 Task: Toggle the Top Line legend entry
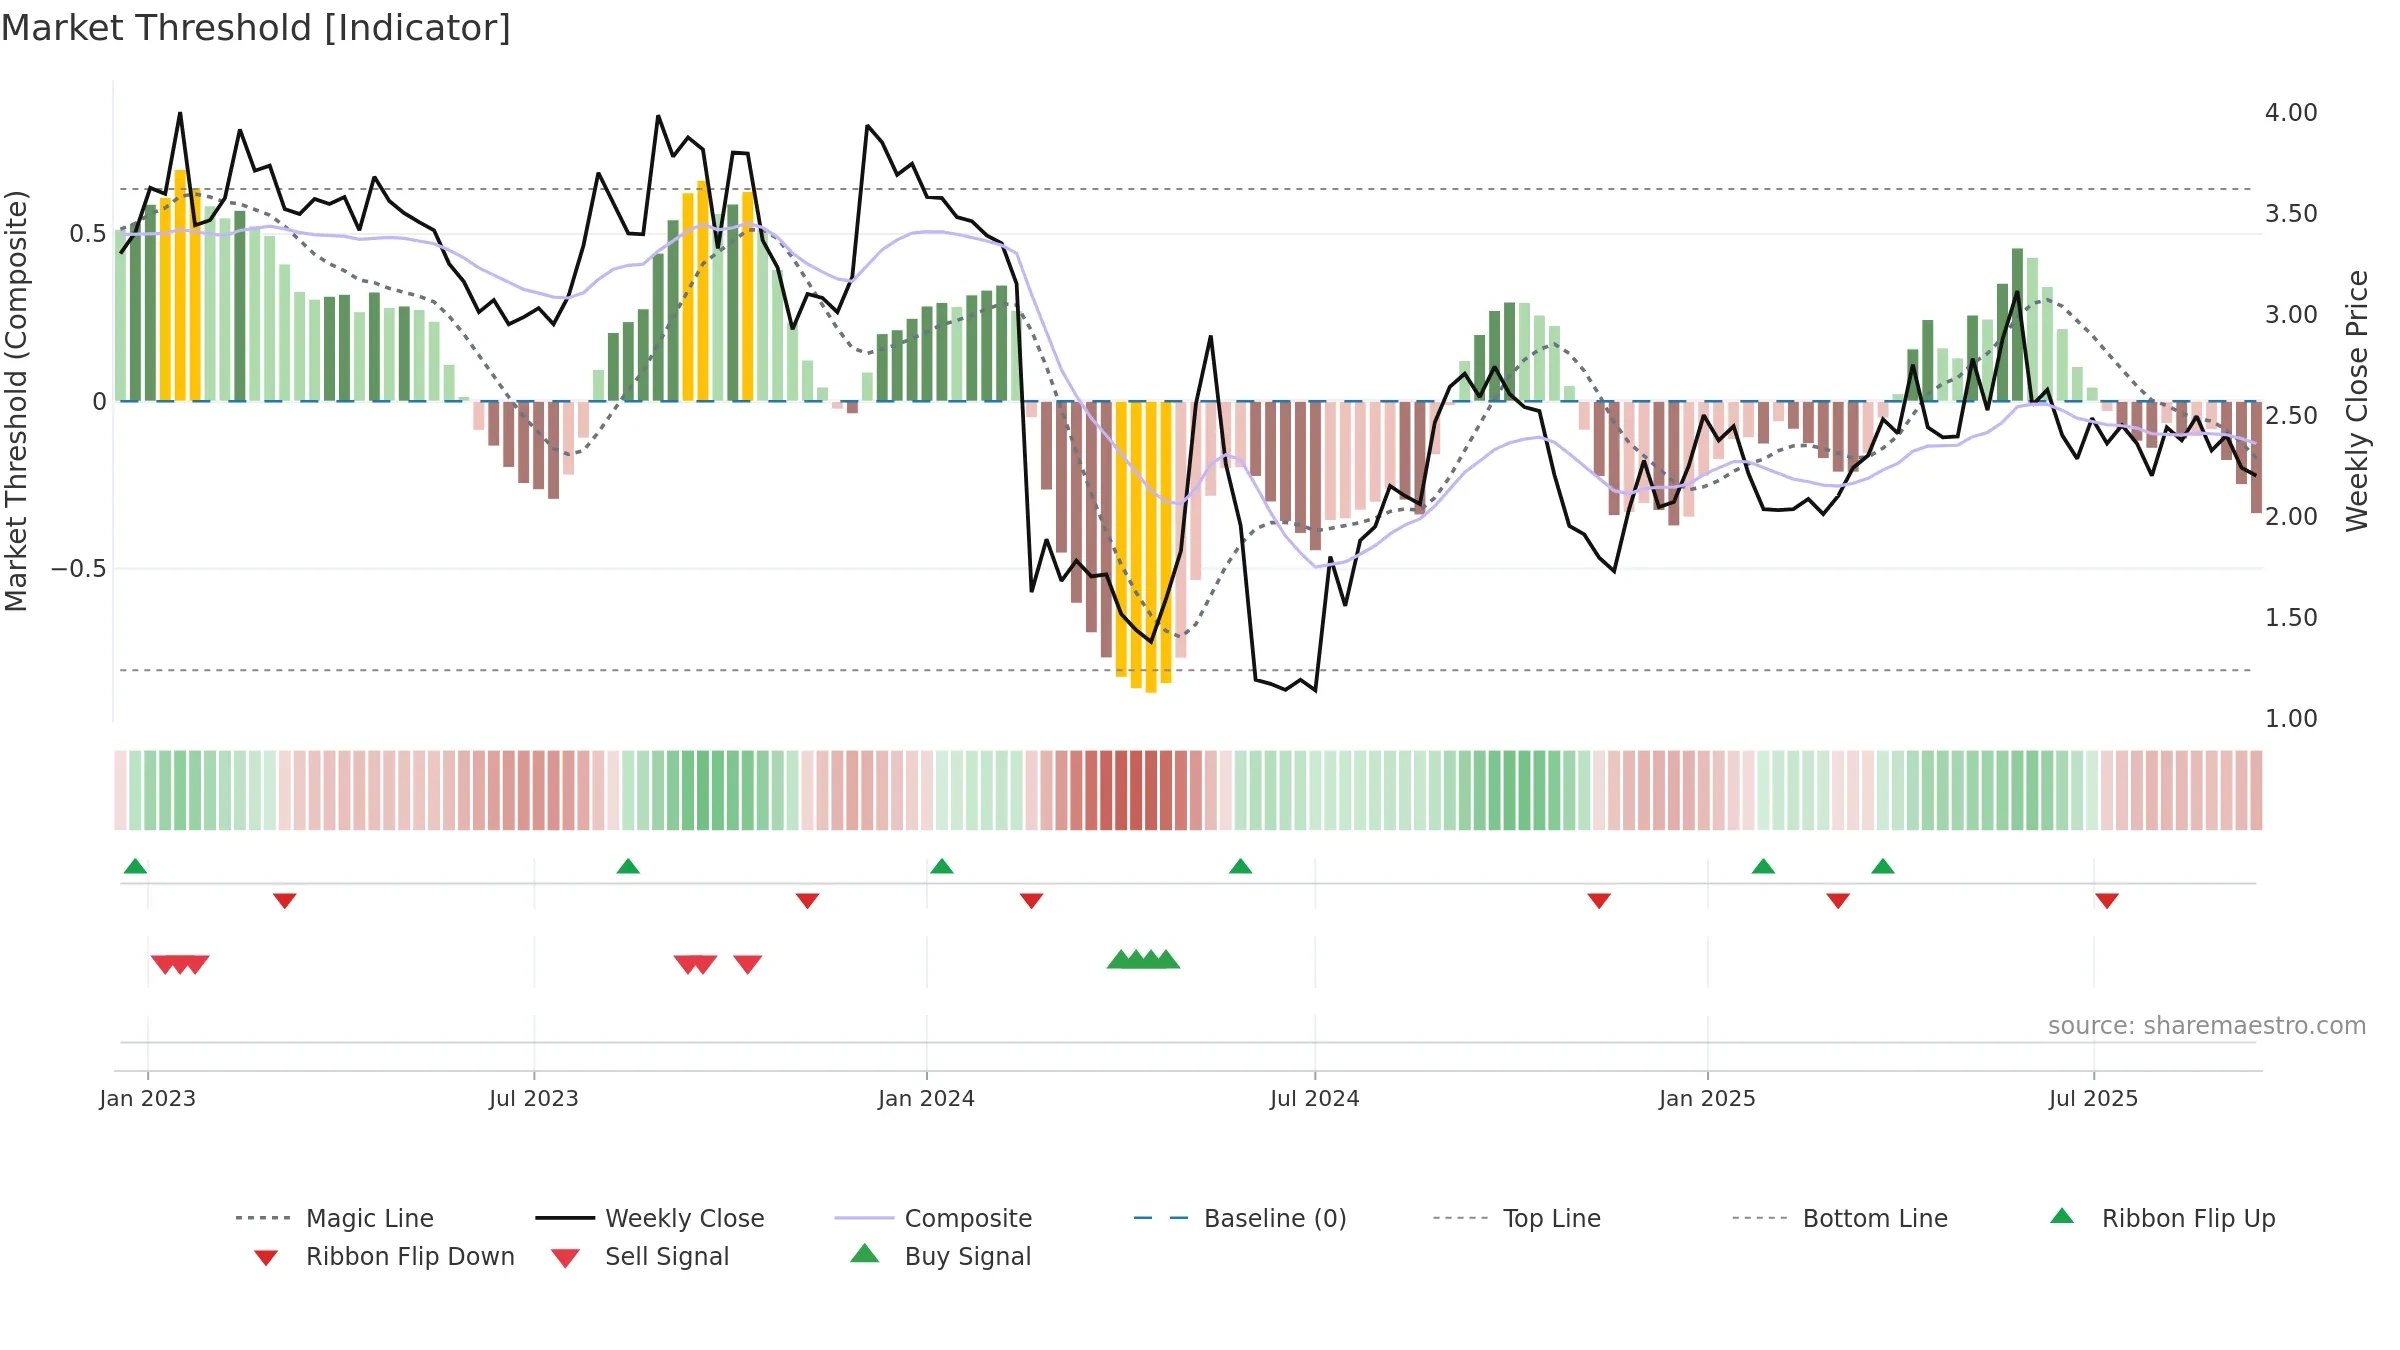[1516, 1218]
